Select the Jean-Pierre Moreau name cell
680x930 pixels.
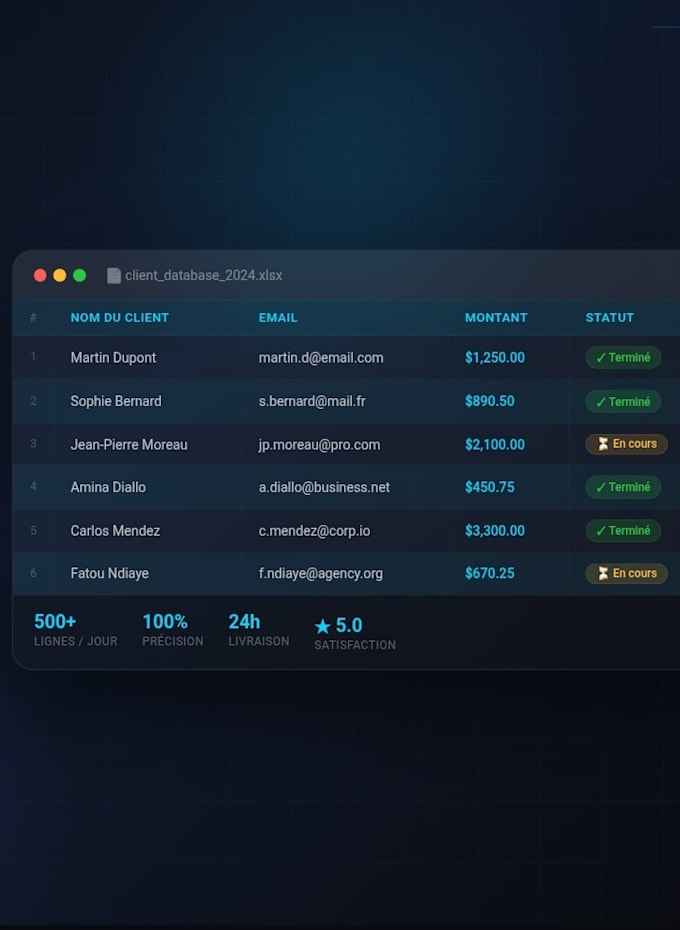tap(129, 444)
